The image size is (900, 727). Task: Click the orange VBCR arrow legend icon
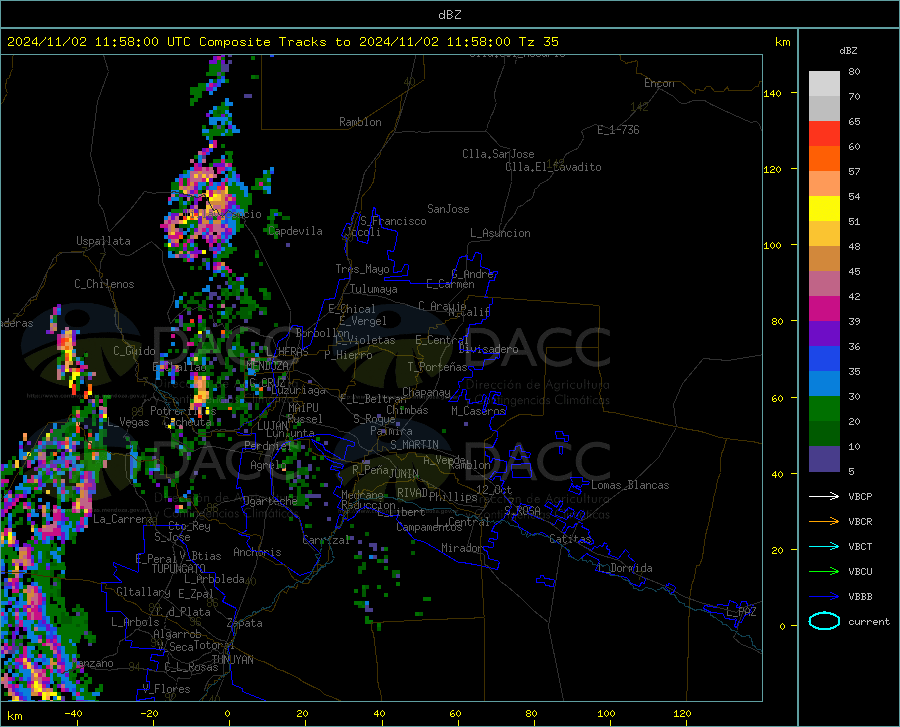pos(824,521)
